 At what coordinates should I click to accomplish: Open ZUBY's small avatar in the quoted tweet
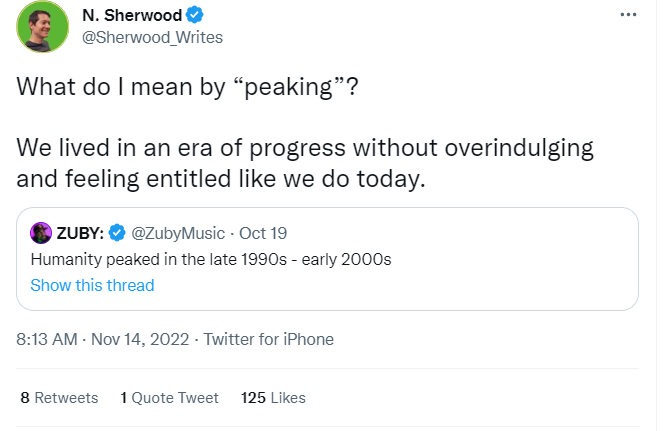pyautogui.click(x=41, y=233)
